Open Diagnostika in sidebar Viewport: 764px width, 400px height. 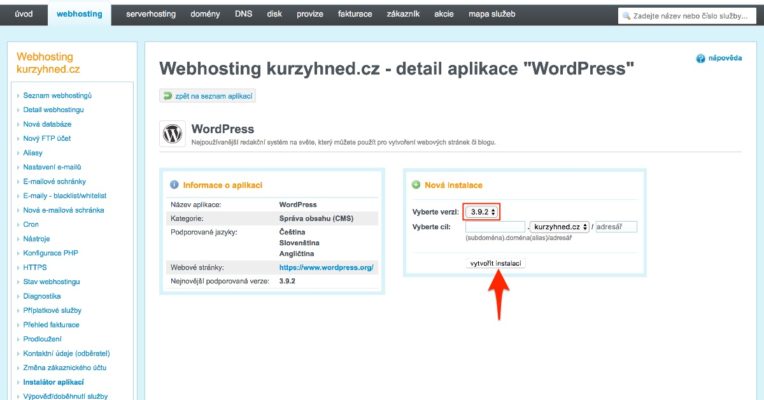point(42,296)
